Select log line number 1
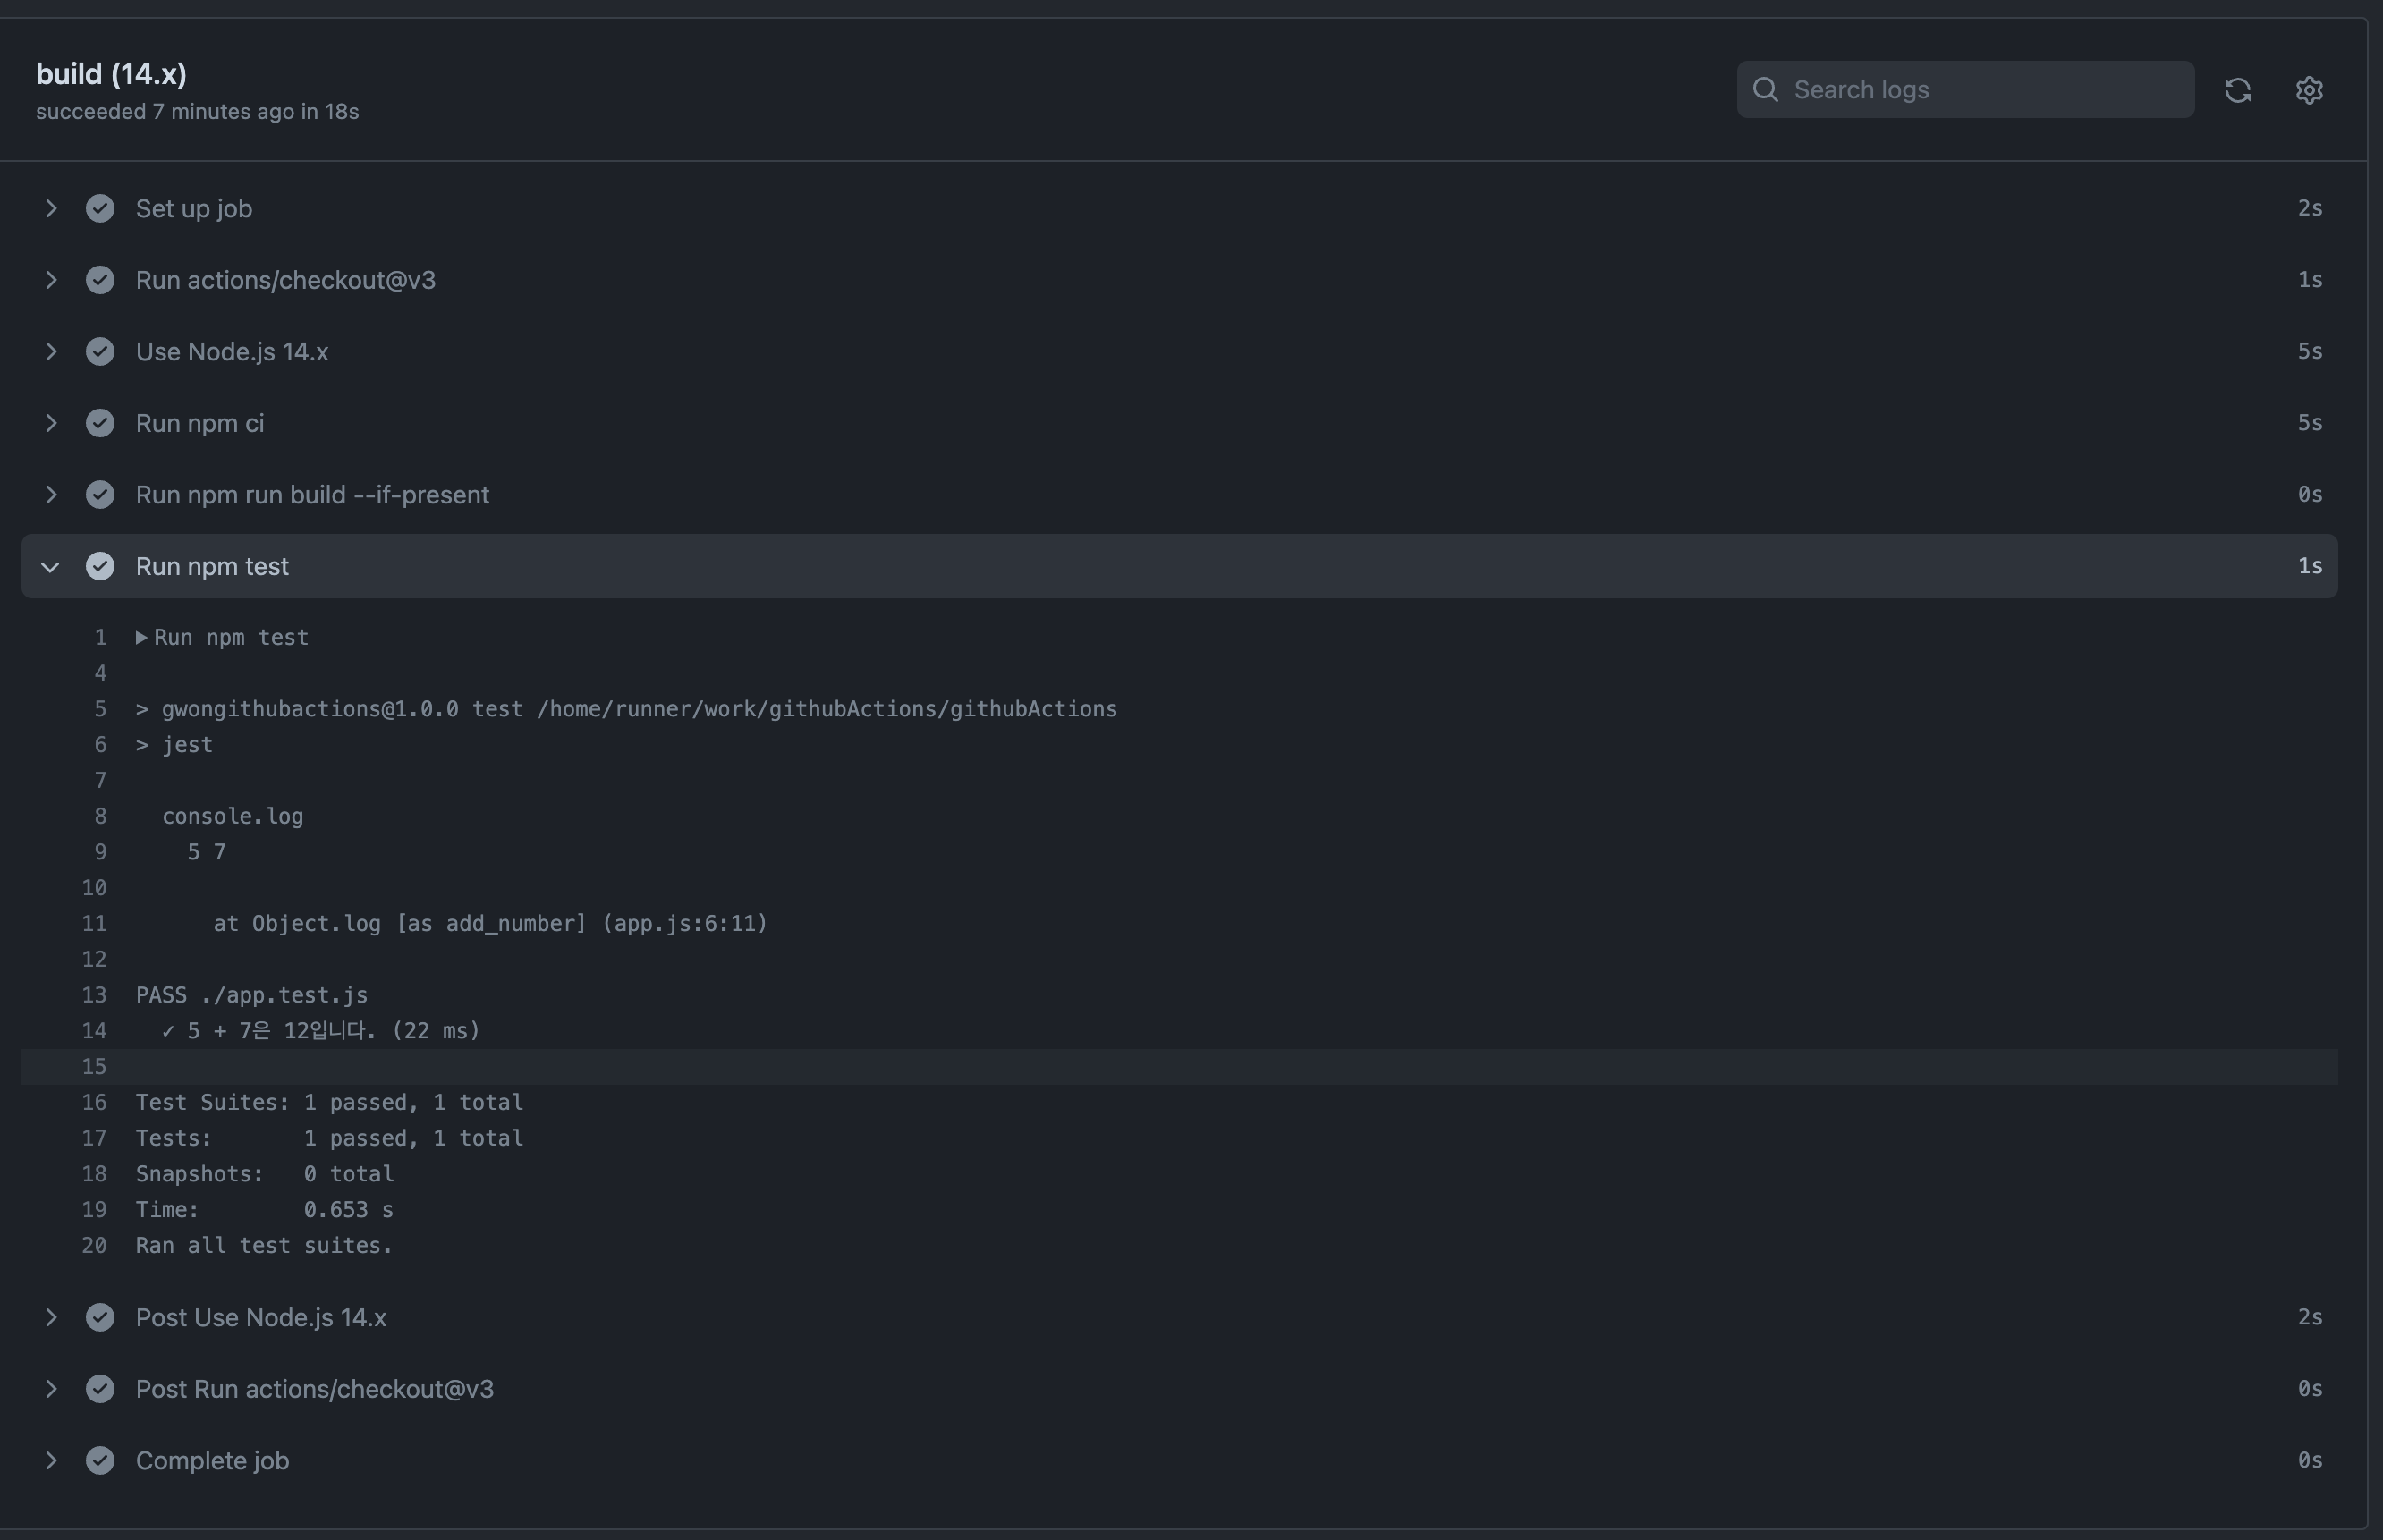Screen dimensions: 2383x1540 click(100, 637)
